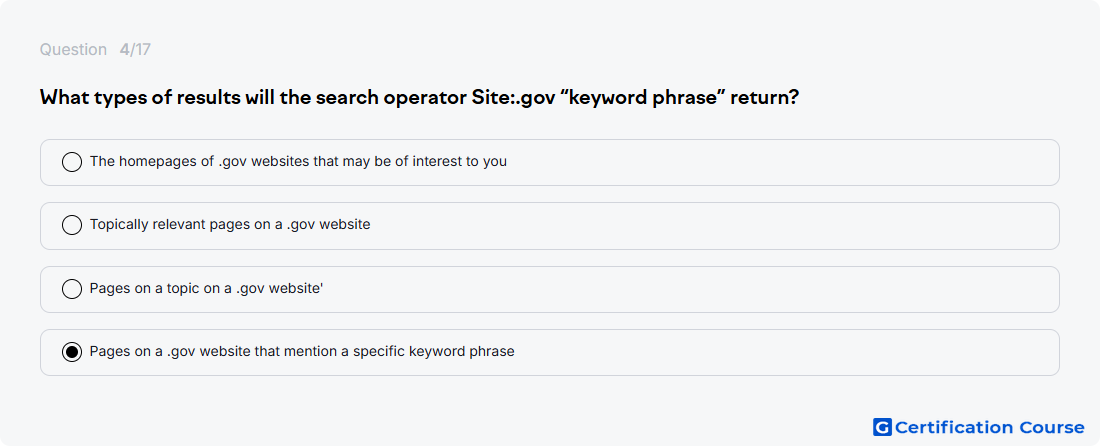Click blank area of the fourth answer card
This screenshot has height=446, width=1100.
click(x=772, y=352)
